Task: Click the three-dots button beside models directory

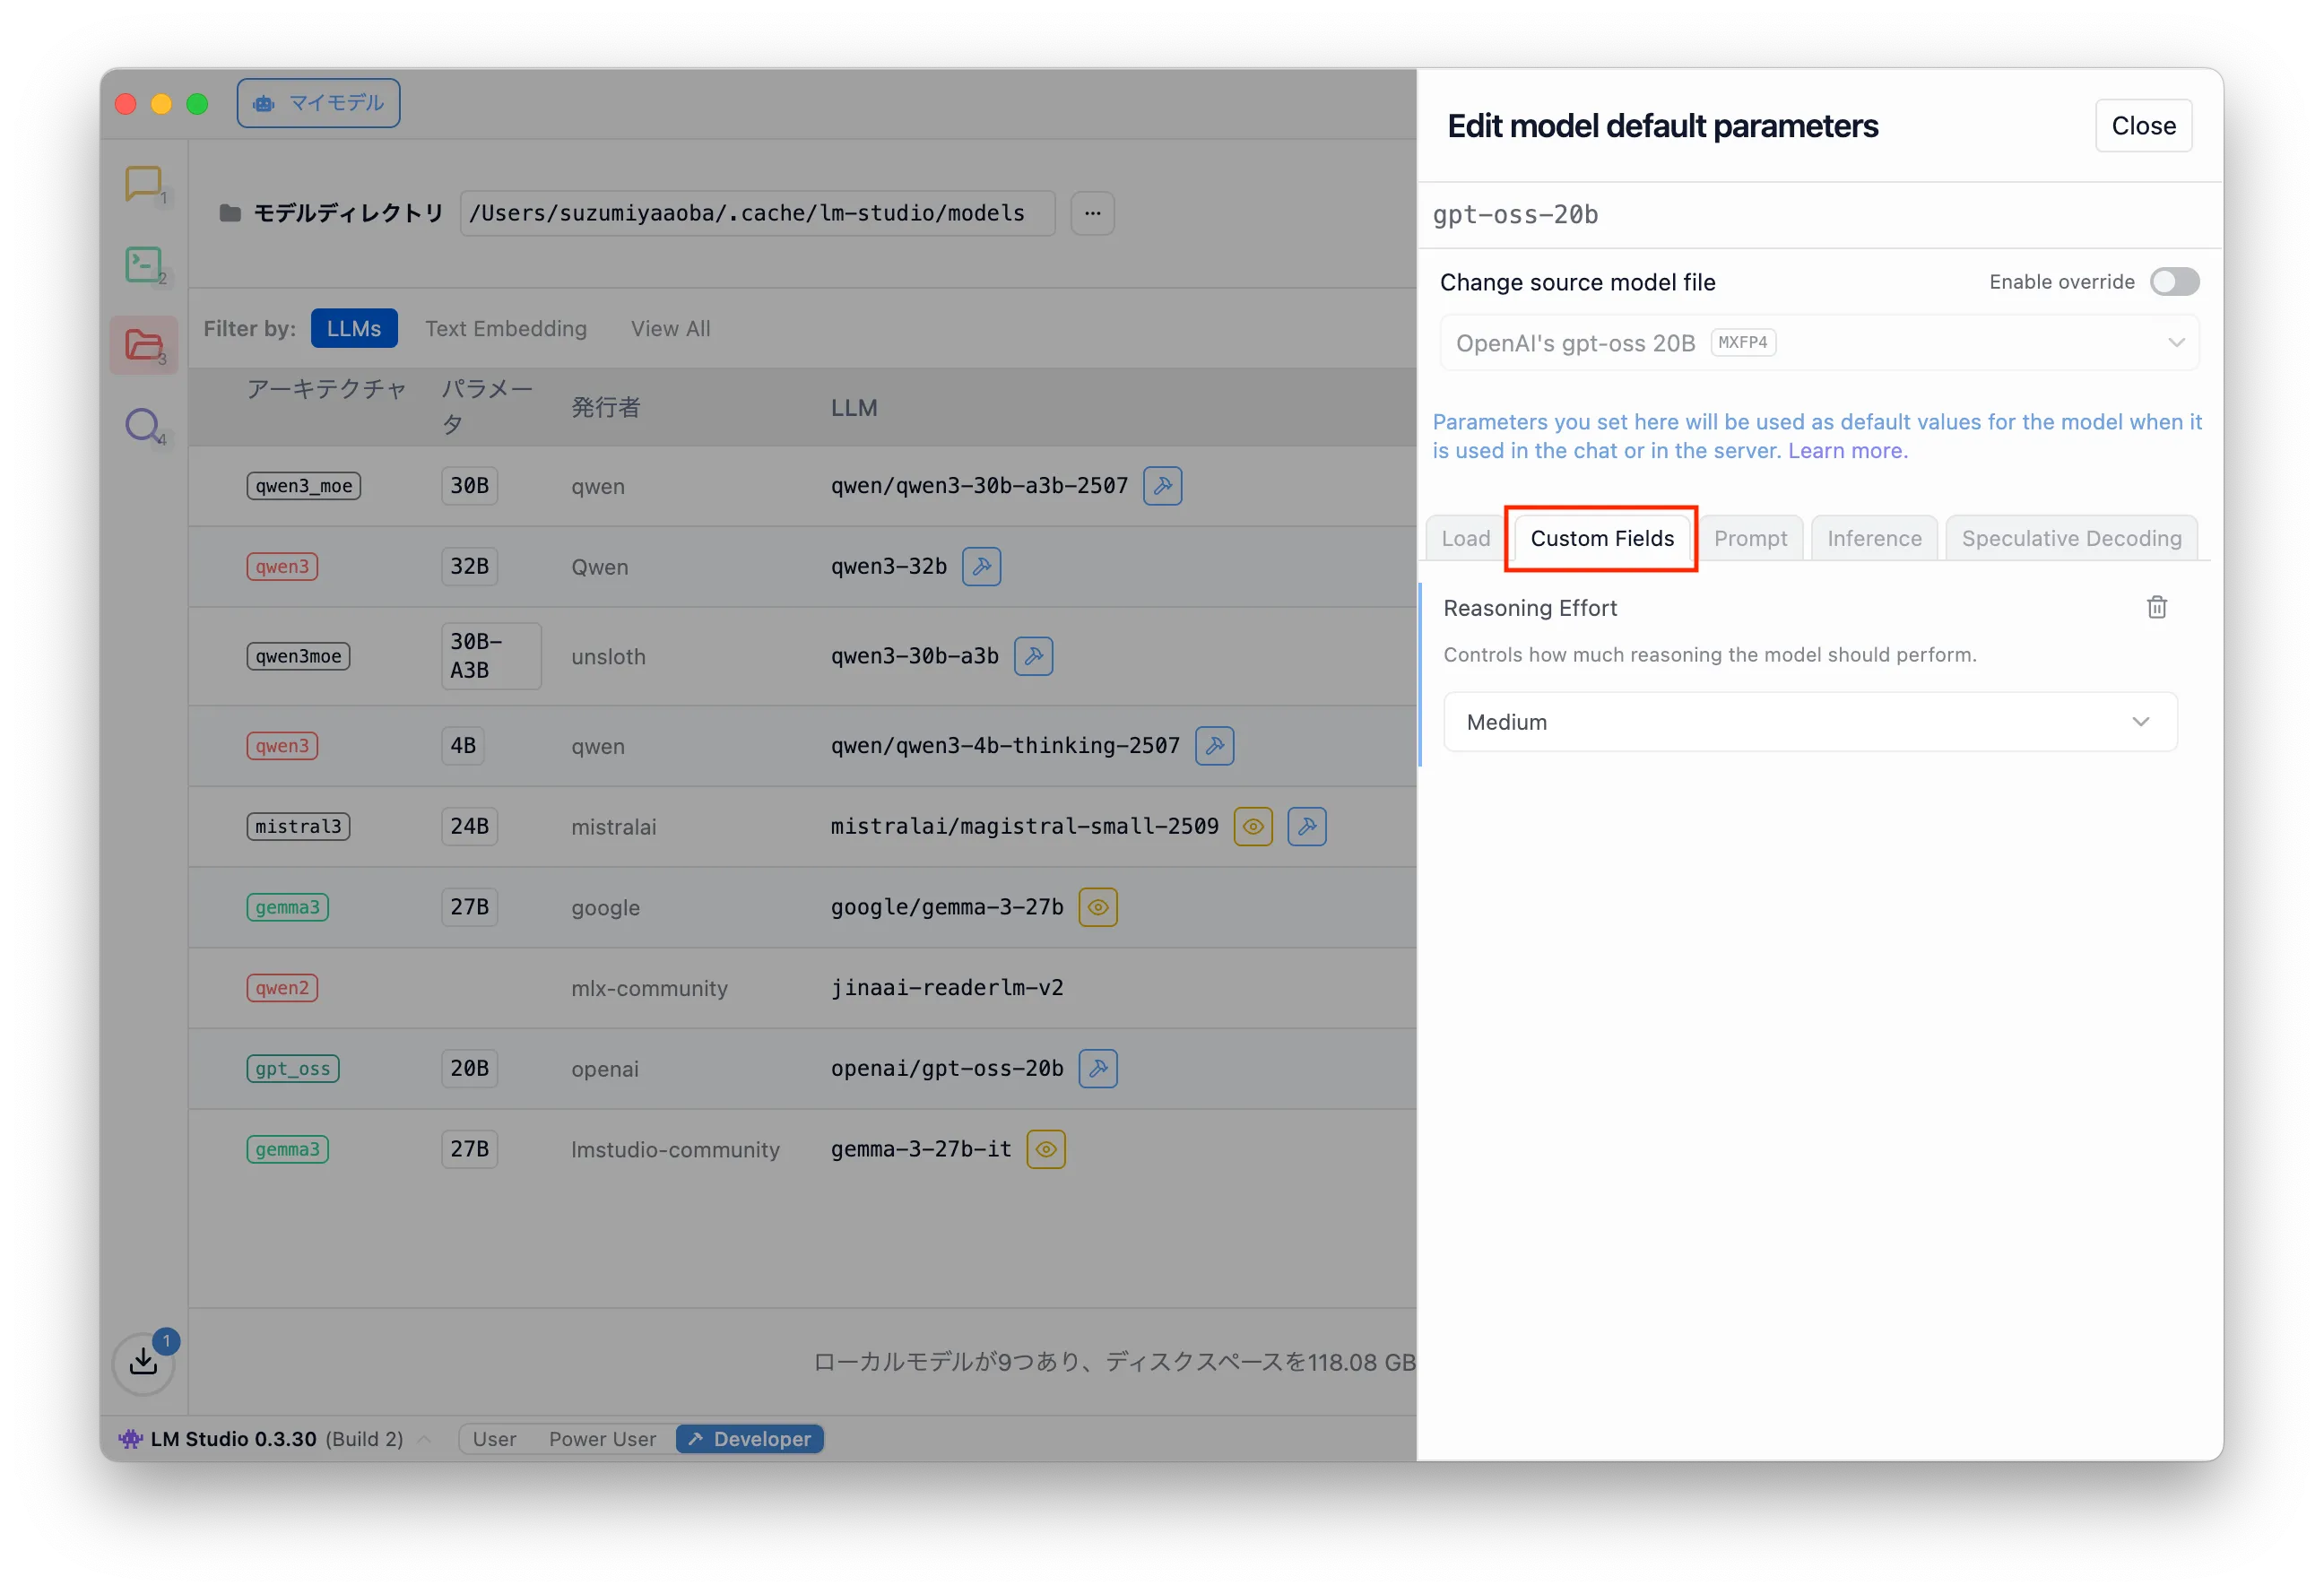Action: pyautogui.click(x=1092, y=213)
